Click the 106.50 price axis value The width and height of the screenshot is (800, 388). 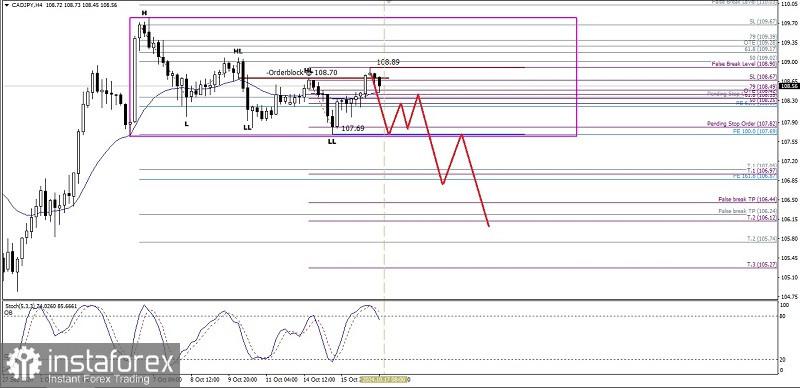pos(790,200)
